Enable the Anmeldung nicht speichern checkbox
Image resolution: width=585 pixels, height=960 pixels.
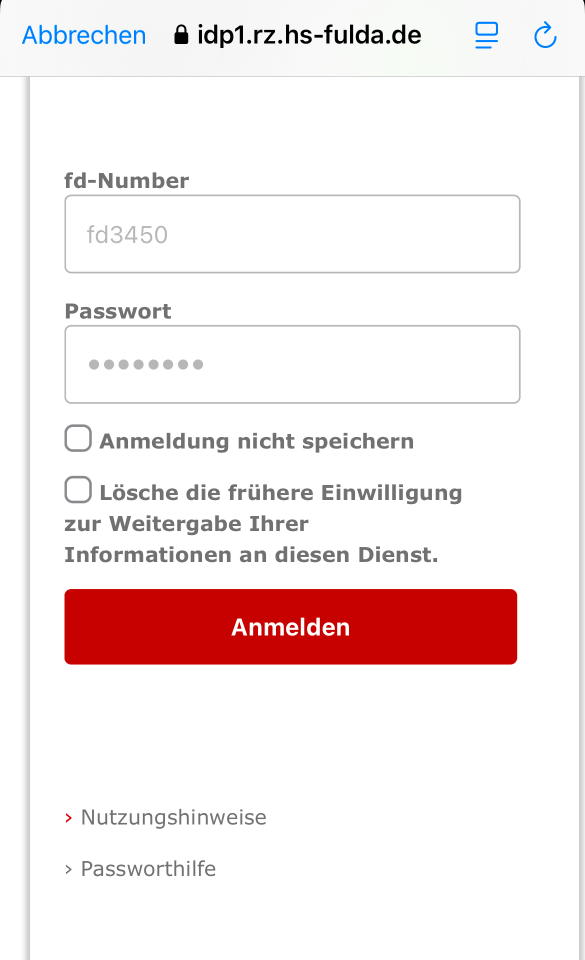point(78,438)
